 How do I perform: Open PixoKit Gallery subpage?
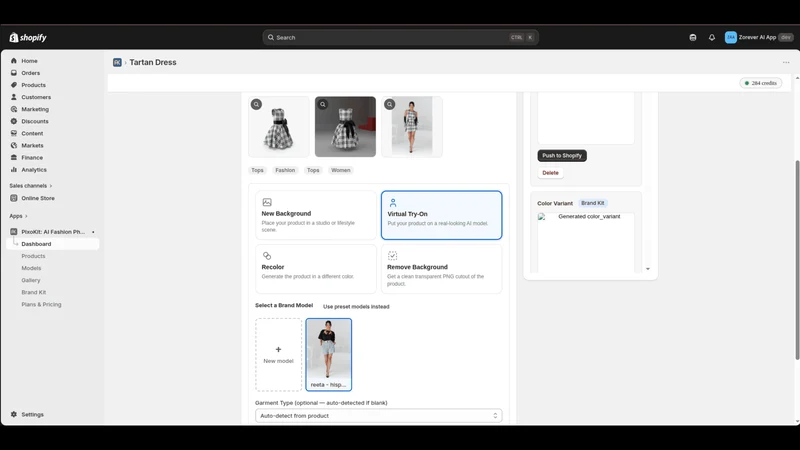(31, 280)
